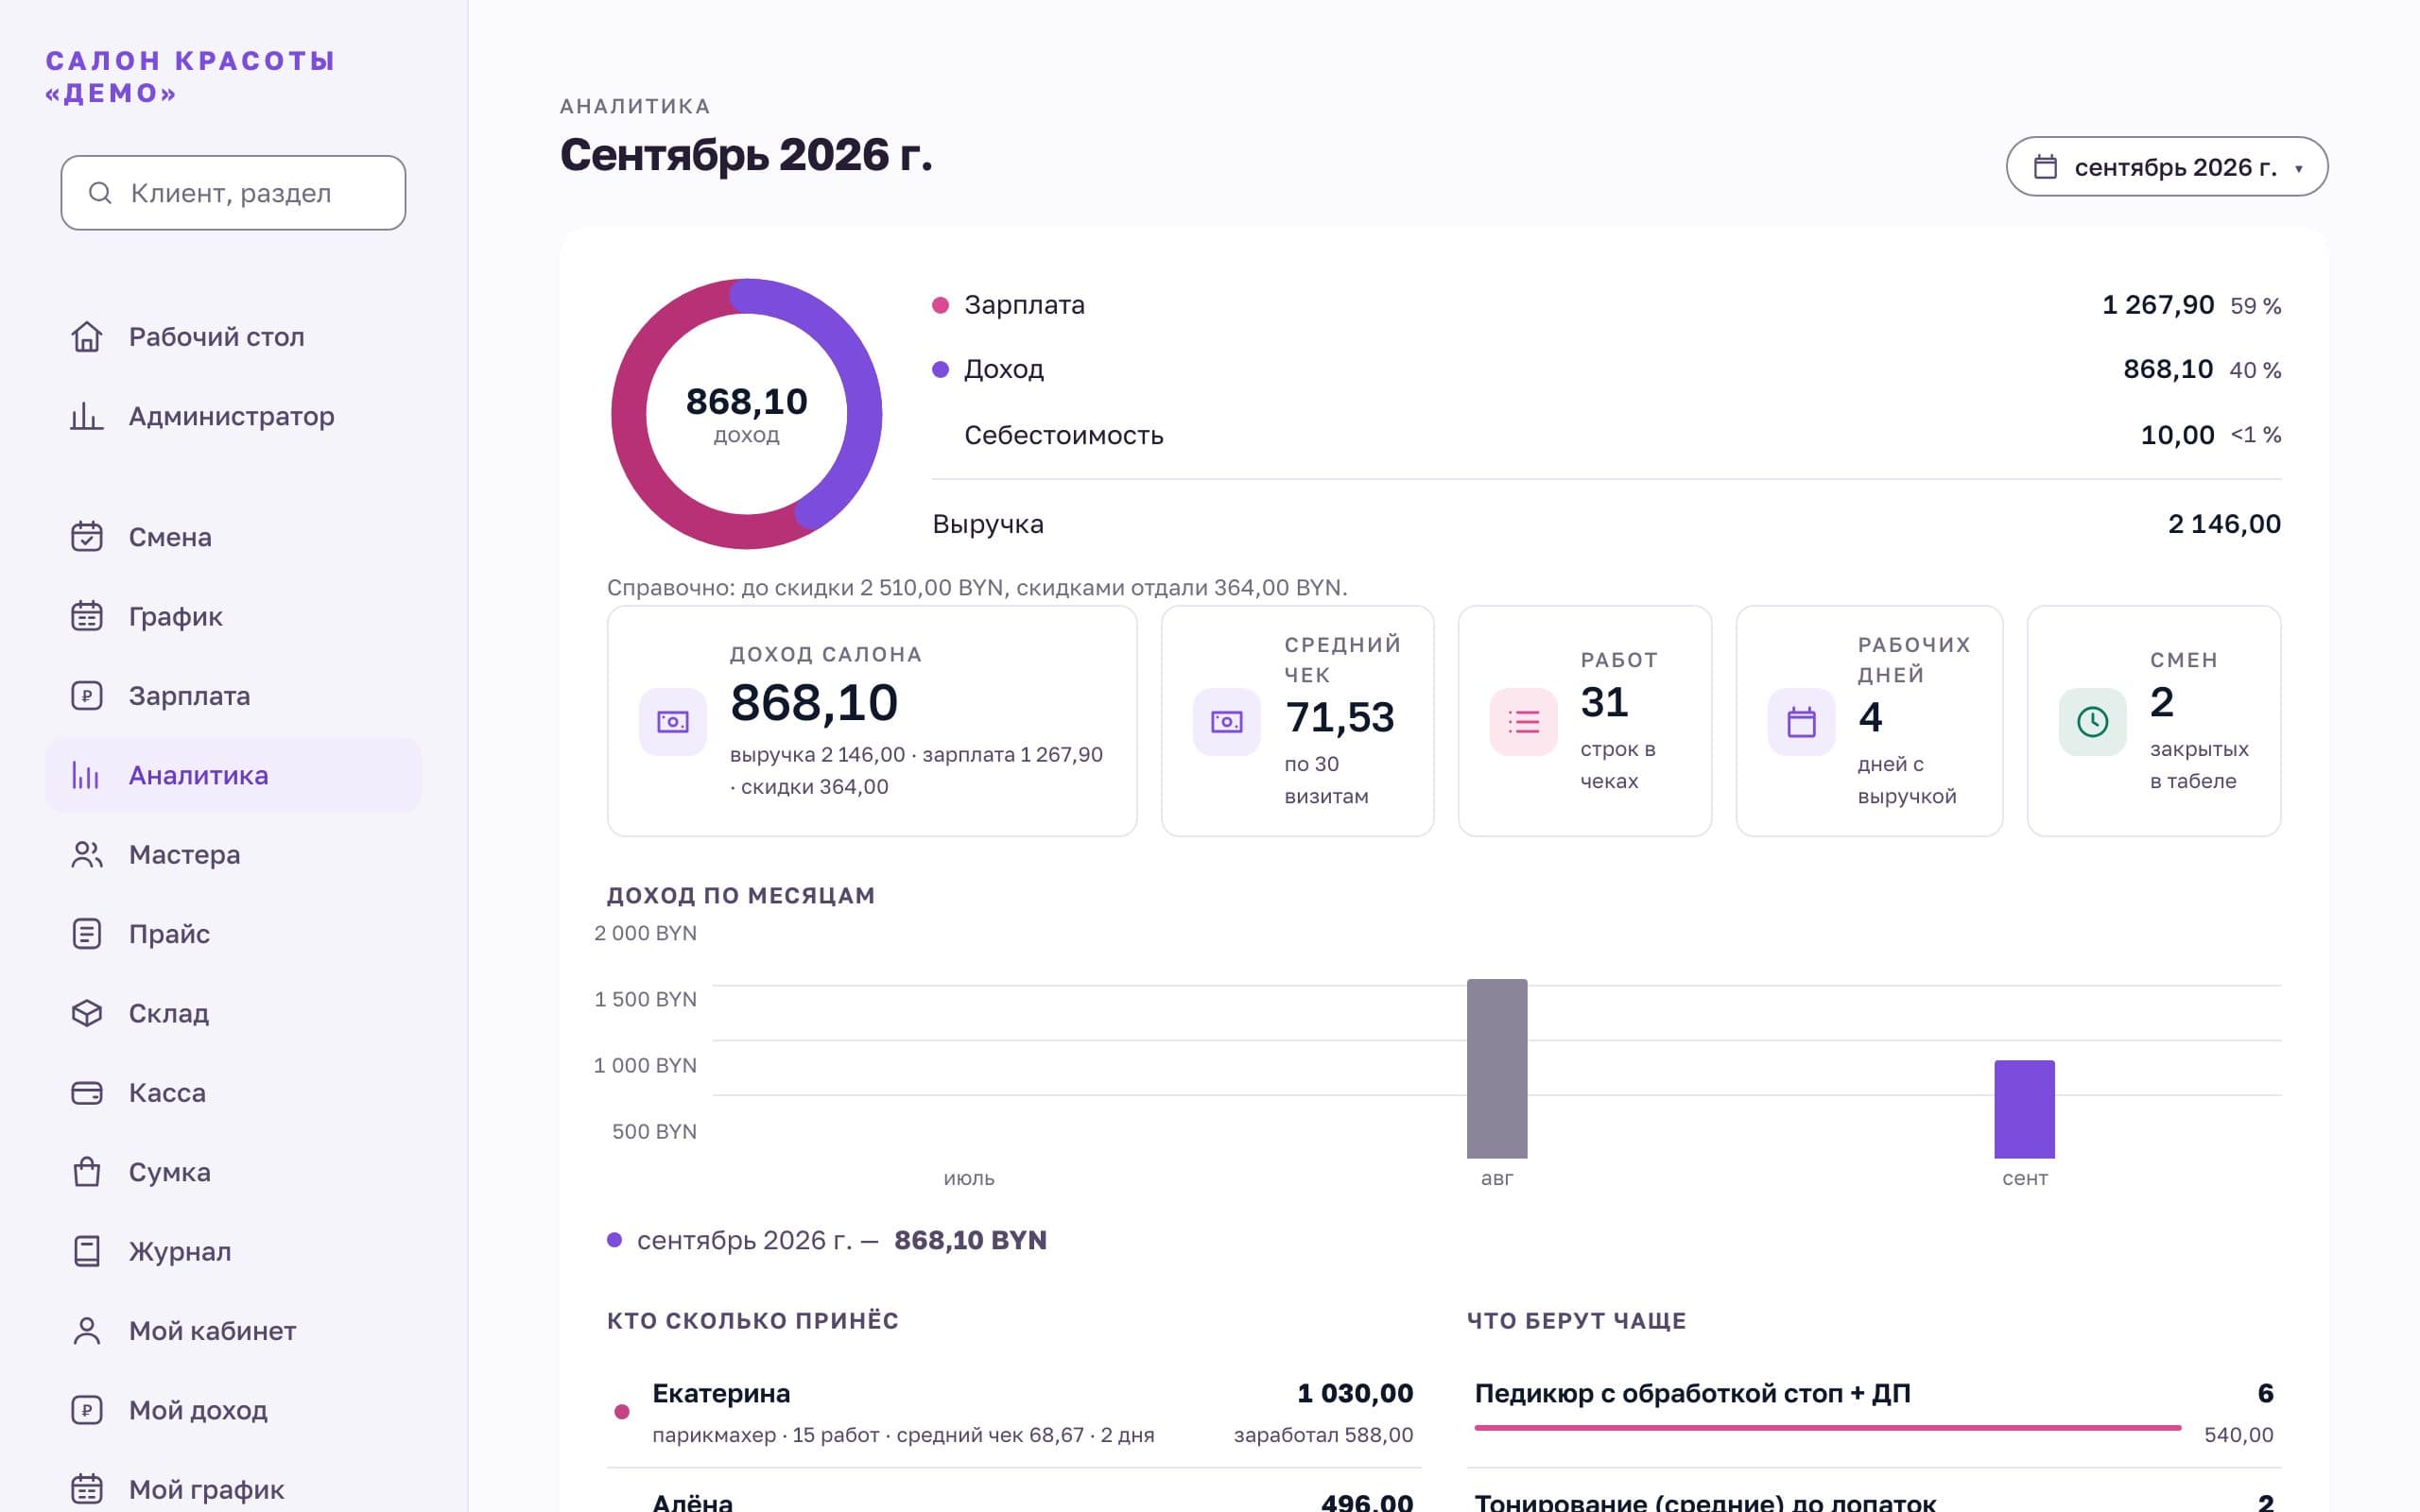Click the Екатерина master row
The image size is (2420, 1512).
point(1014,1412)
